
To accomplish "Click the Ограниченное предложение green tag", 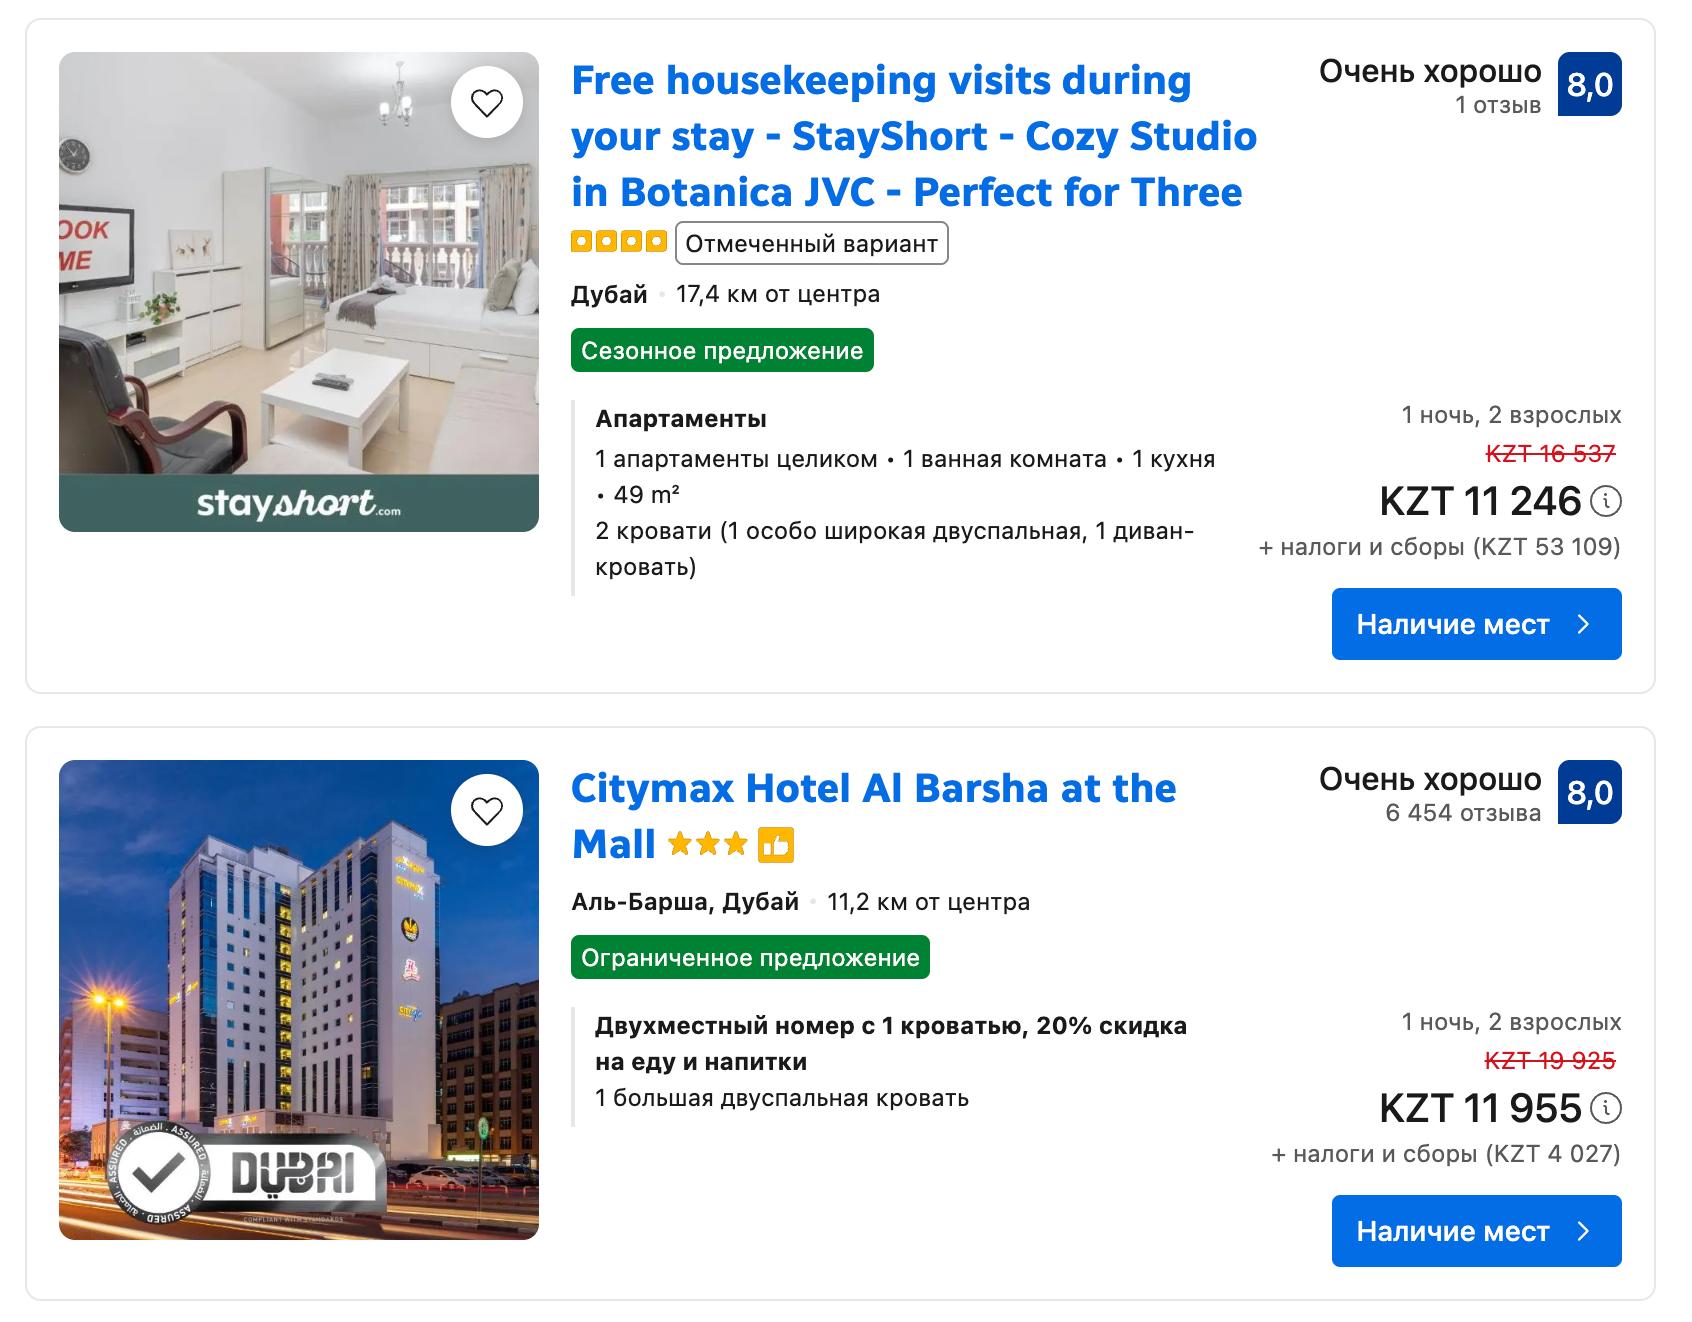I will click(x=750, y=958).
